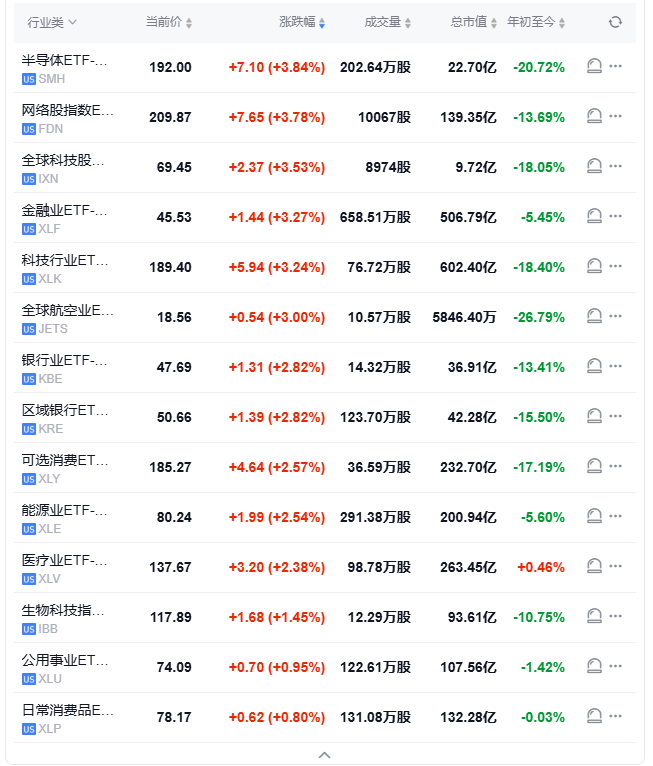Open the 行业类 category dropdown
The image size is (653, 766).
(x=52, y=22)
